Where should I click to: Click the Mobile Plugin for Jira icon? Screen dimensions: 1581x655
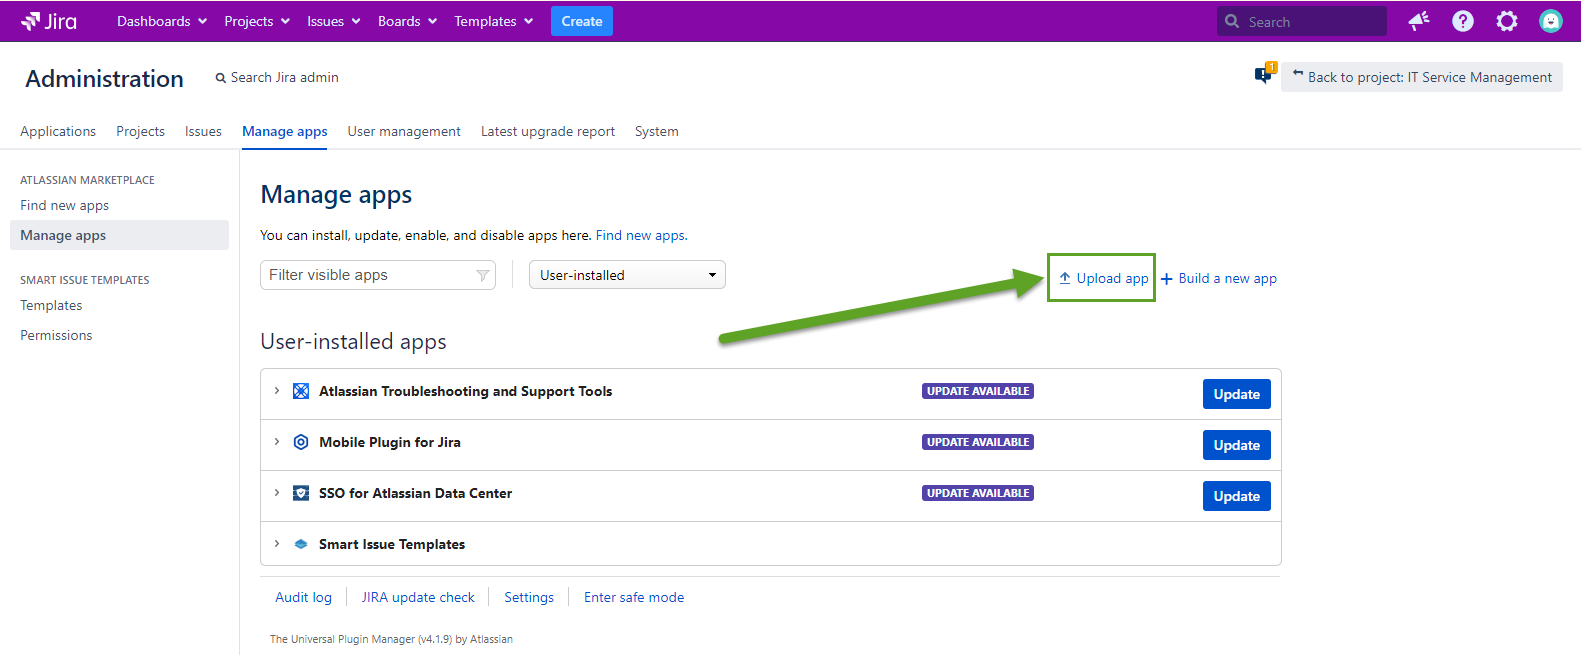point(301,442)
